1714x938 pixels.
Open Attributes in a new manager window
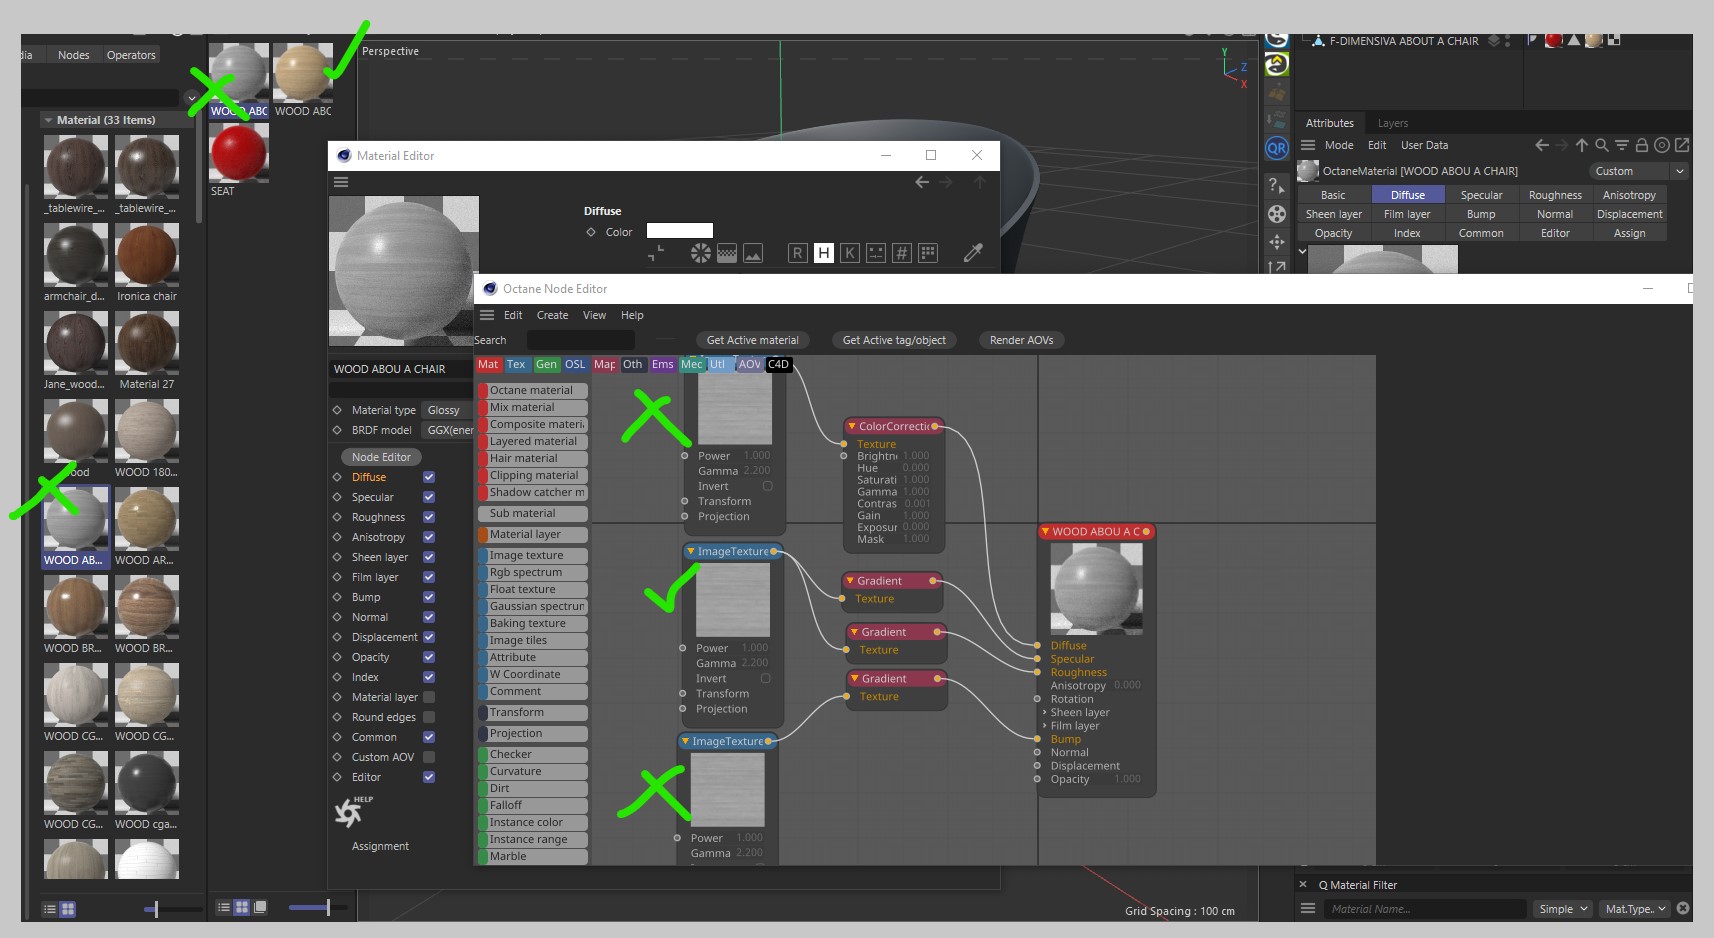point(1682,145)
